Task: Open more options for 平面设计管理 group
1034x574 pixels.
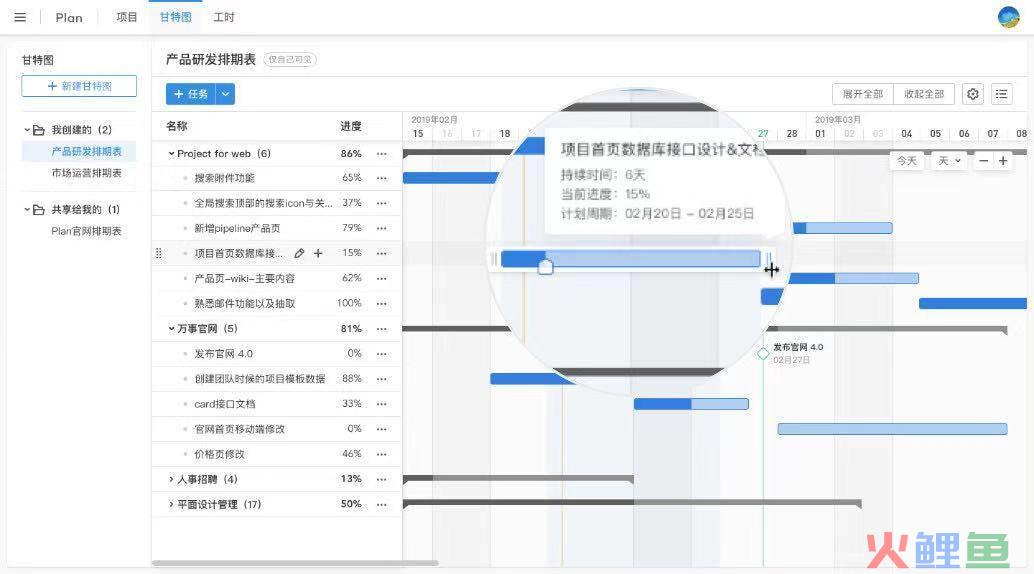Action: pos(382,504)
